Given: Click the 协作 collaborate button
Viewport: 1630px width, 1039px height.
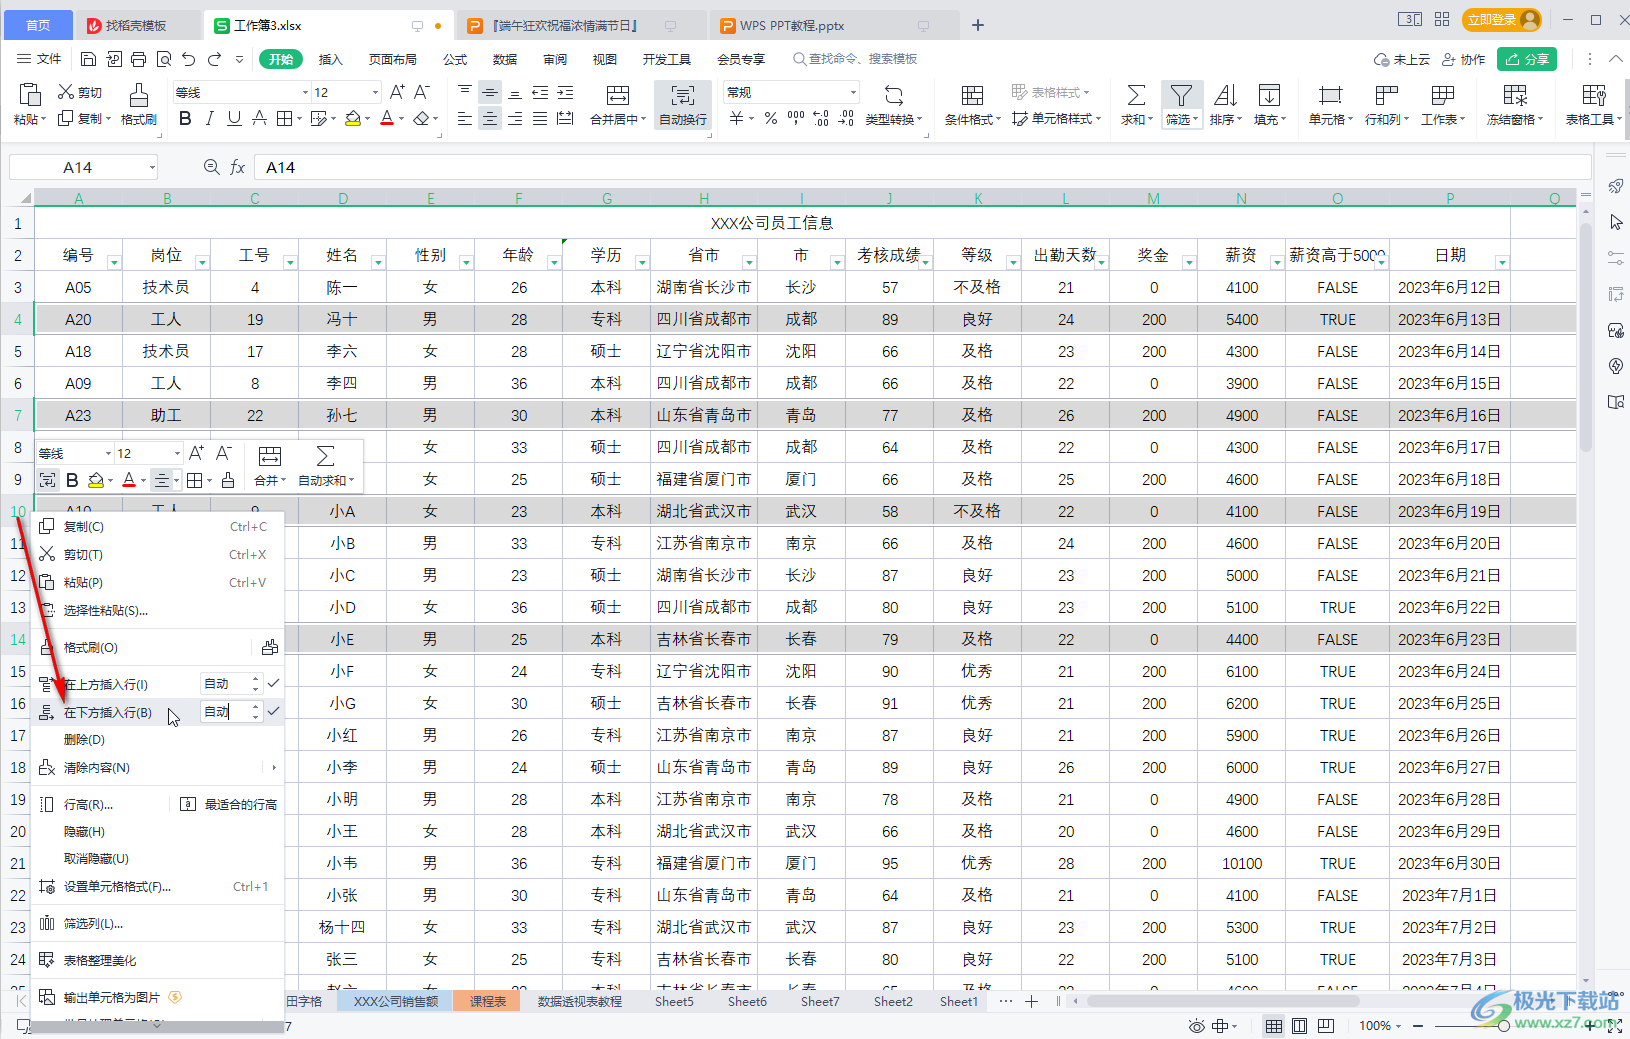Looking at the screenshot, I should click(1464, 59).
